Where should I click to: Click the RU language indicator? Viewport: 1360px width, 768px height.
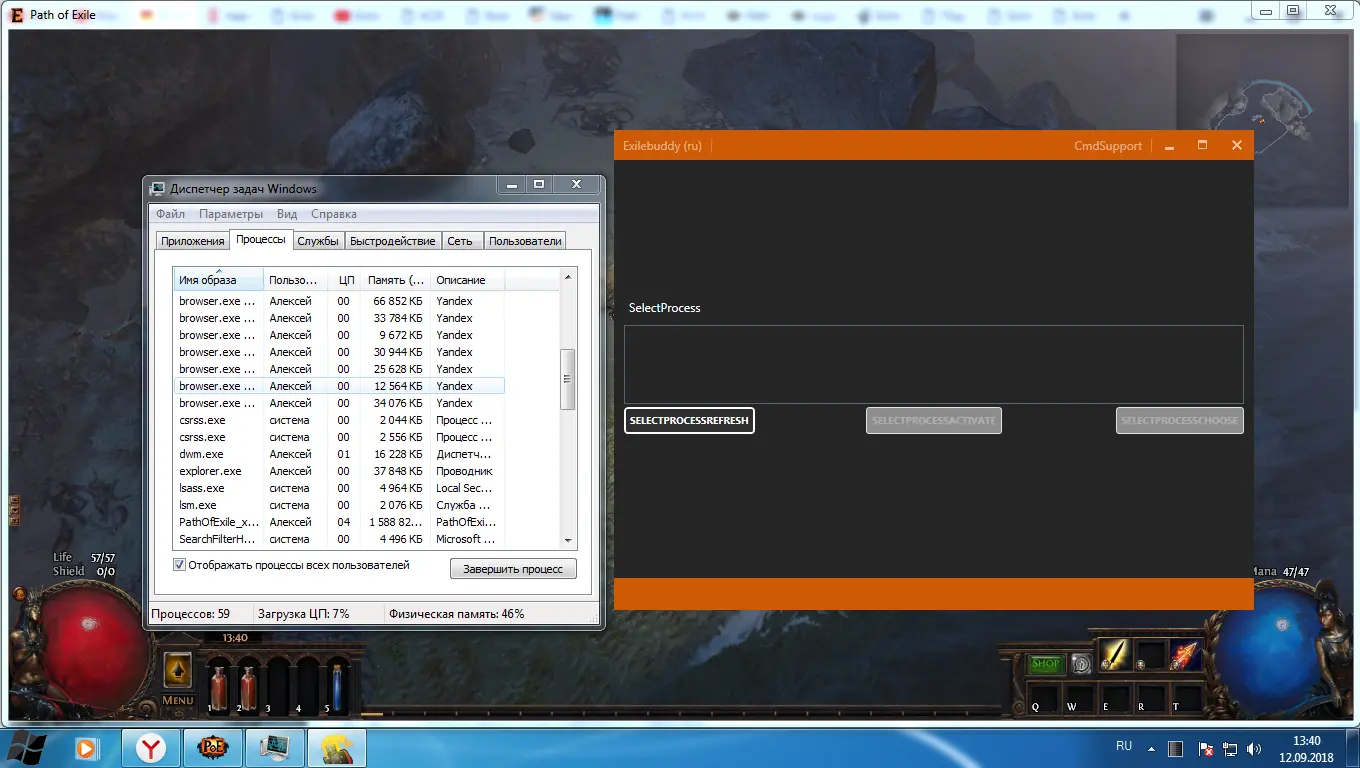[1124, 746]
